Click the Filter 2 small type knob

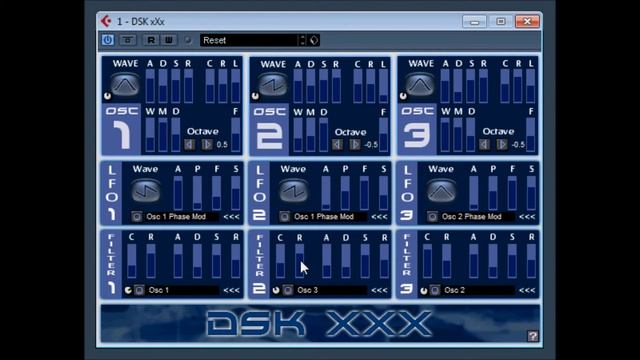(x=276, y=290)
